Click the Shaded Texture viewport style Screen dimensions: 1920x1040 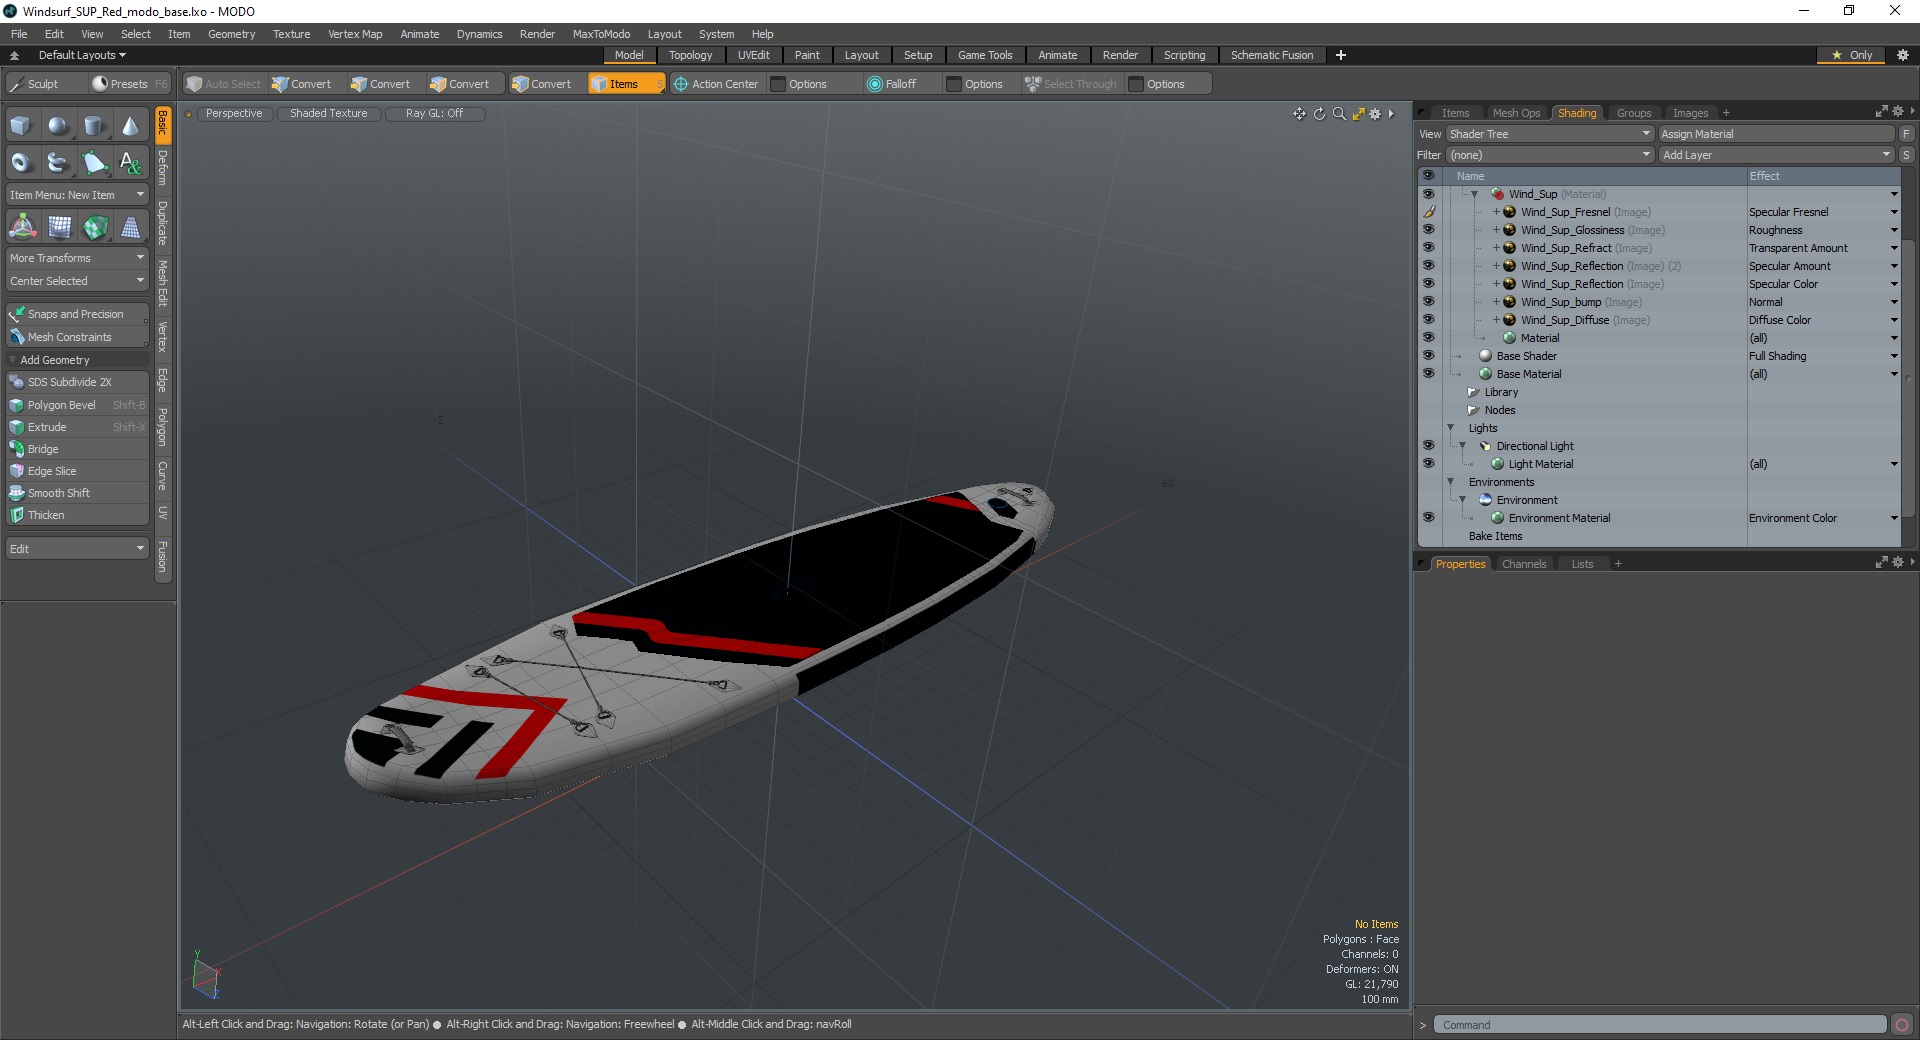coord(328,114)
